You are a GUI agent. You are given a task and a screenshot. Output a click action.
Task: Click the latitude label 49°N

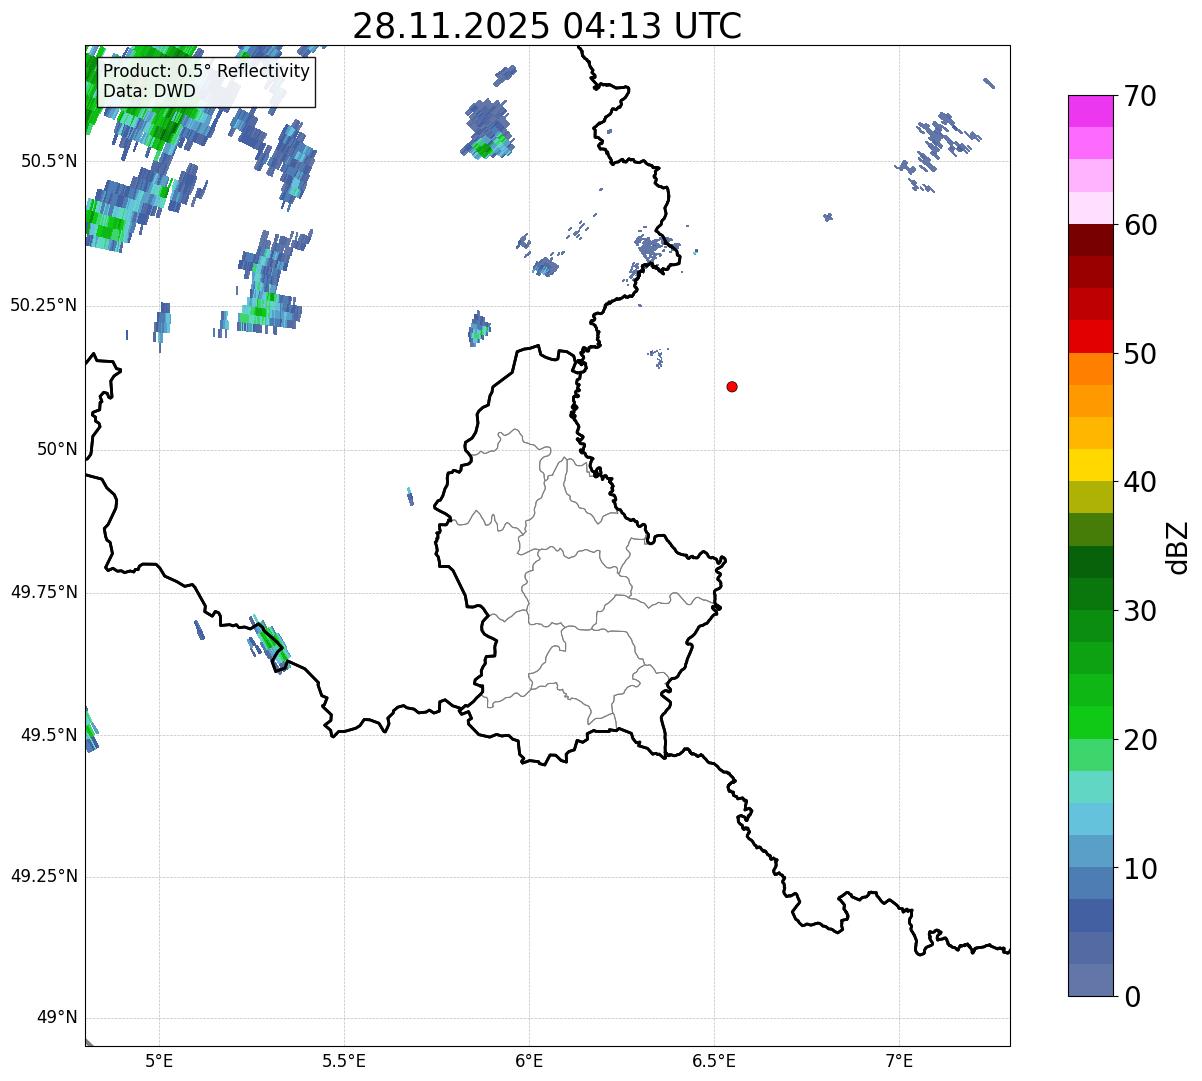(56, 1018)
